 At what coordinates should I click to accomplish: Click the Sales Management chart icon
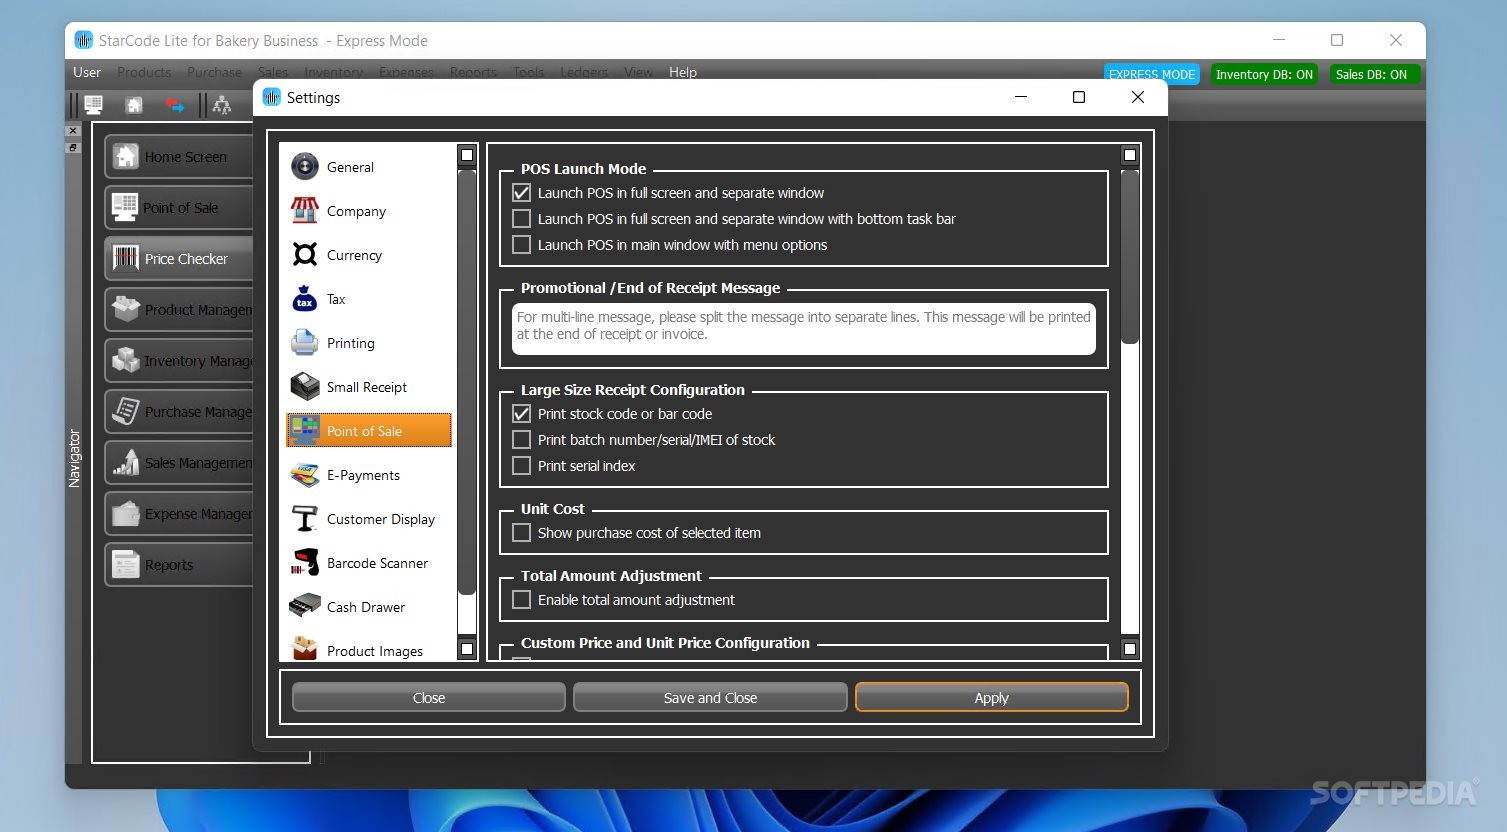point(126,462)
